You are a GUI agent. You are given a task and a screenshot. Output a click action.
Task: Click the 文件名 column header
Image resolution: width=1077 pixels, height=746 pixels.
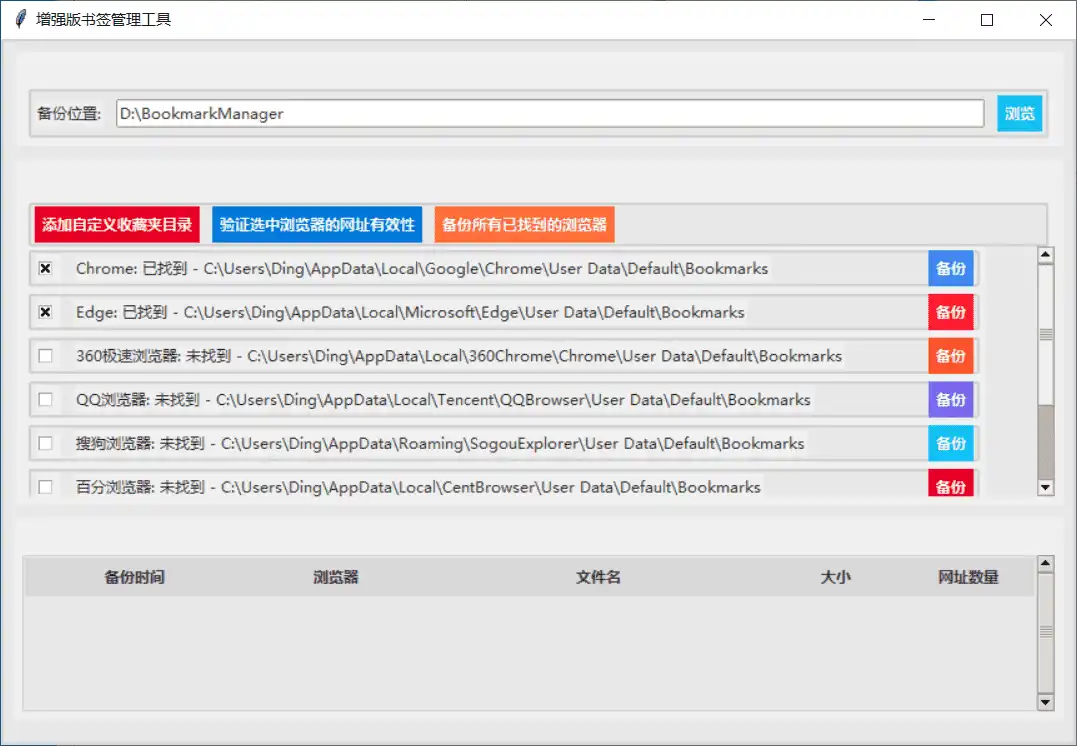pyautogui.click(x=598, y=577)
